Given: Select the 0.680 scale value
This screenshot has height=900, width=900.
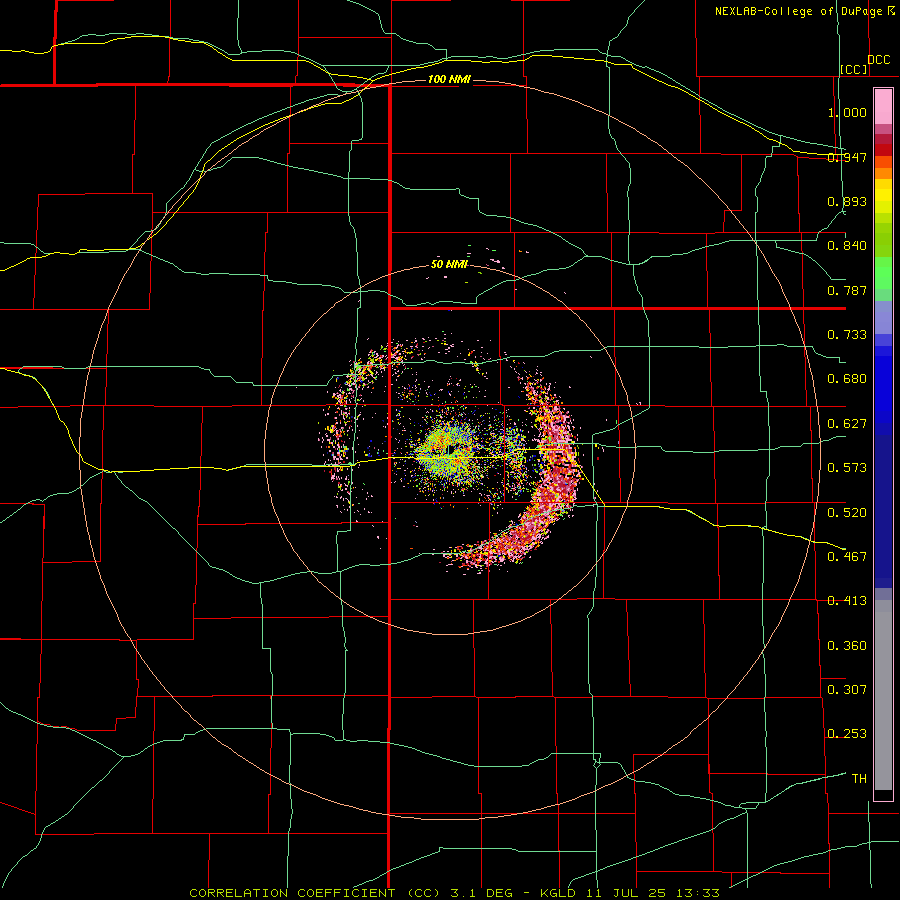Looking at the screenshot, I should [x=847, y=379].
